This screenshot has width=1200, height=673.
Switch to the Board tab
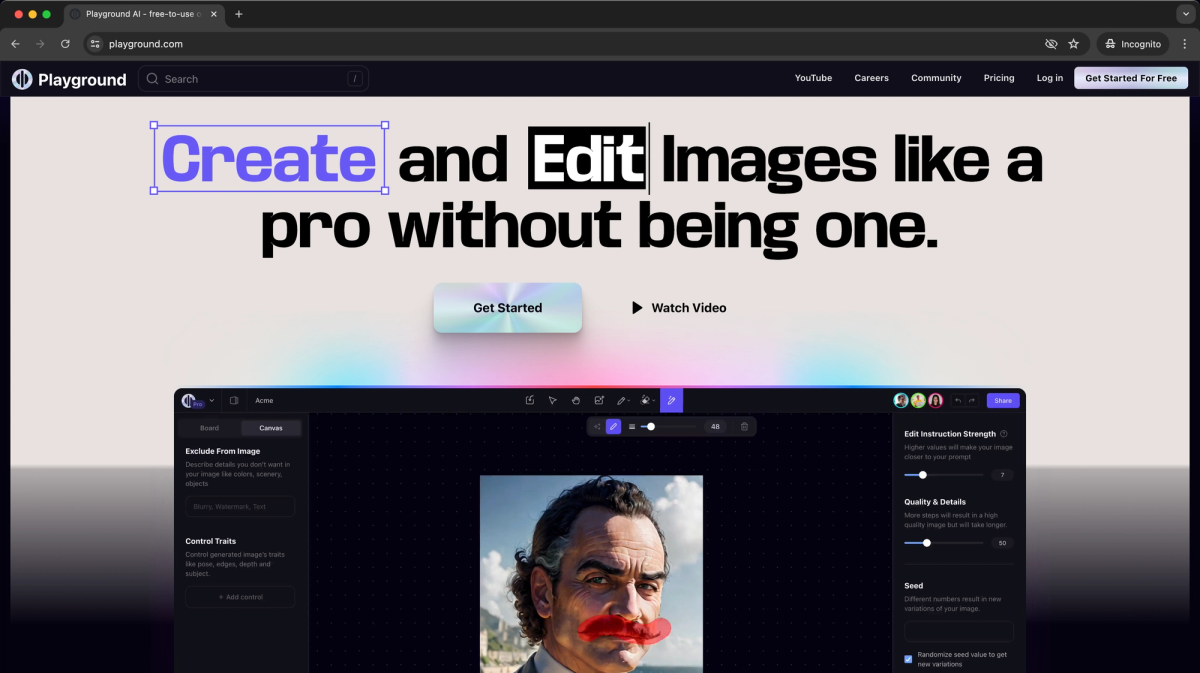coord(209,428)
